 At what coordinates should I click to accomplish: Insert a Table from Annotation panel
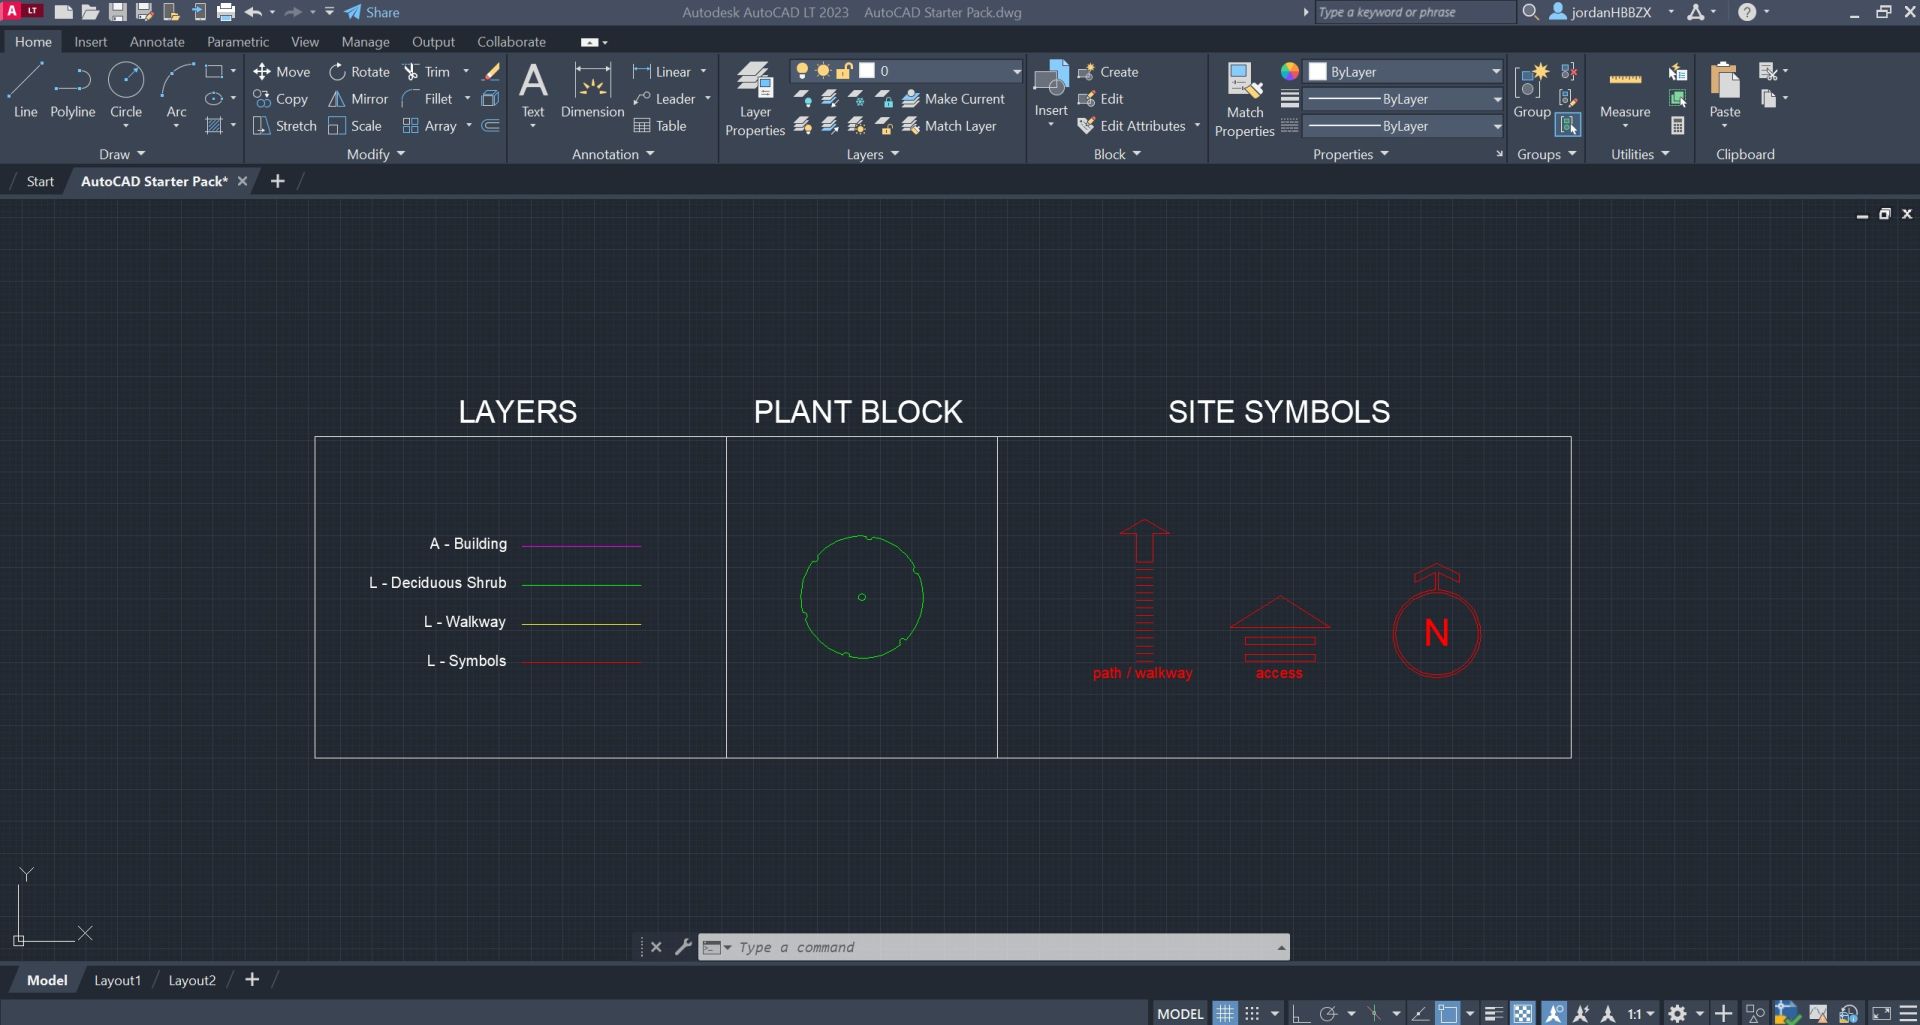660,126
